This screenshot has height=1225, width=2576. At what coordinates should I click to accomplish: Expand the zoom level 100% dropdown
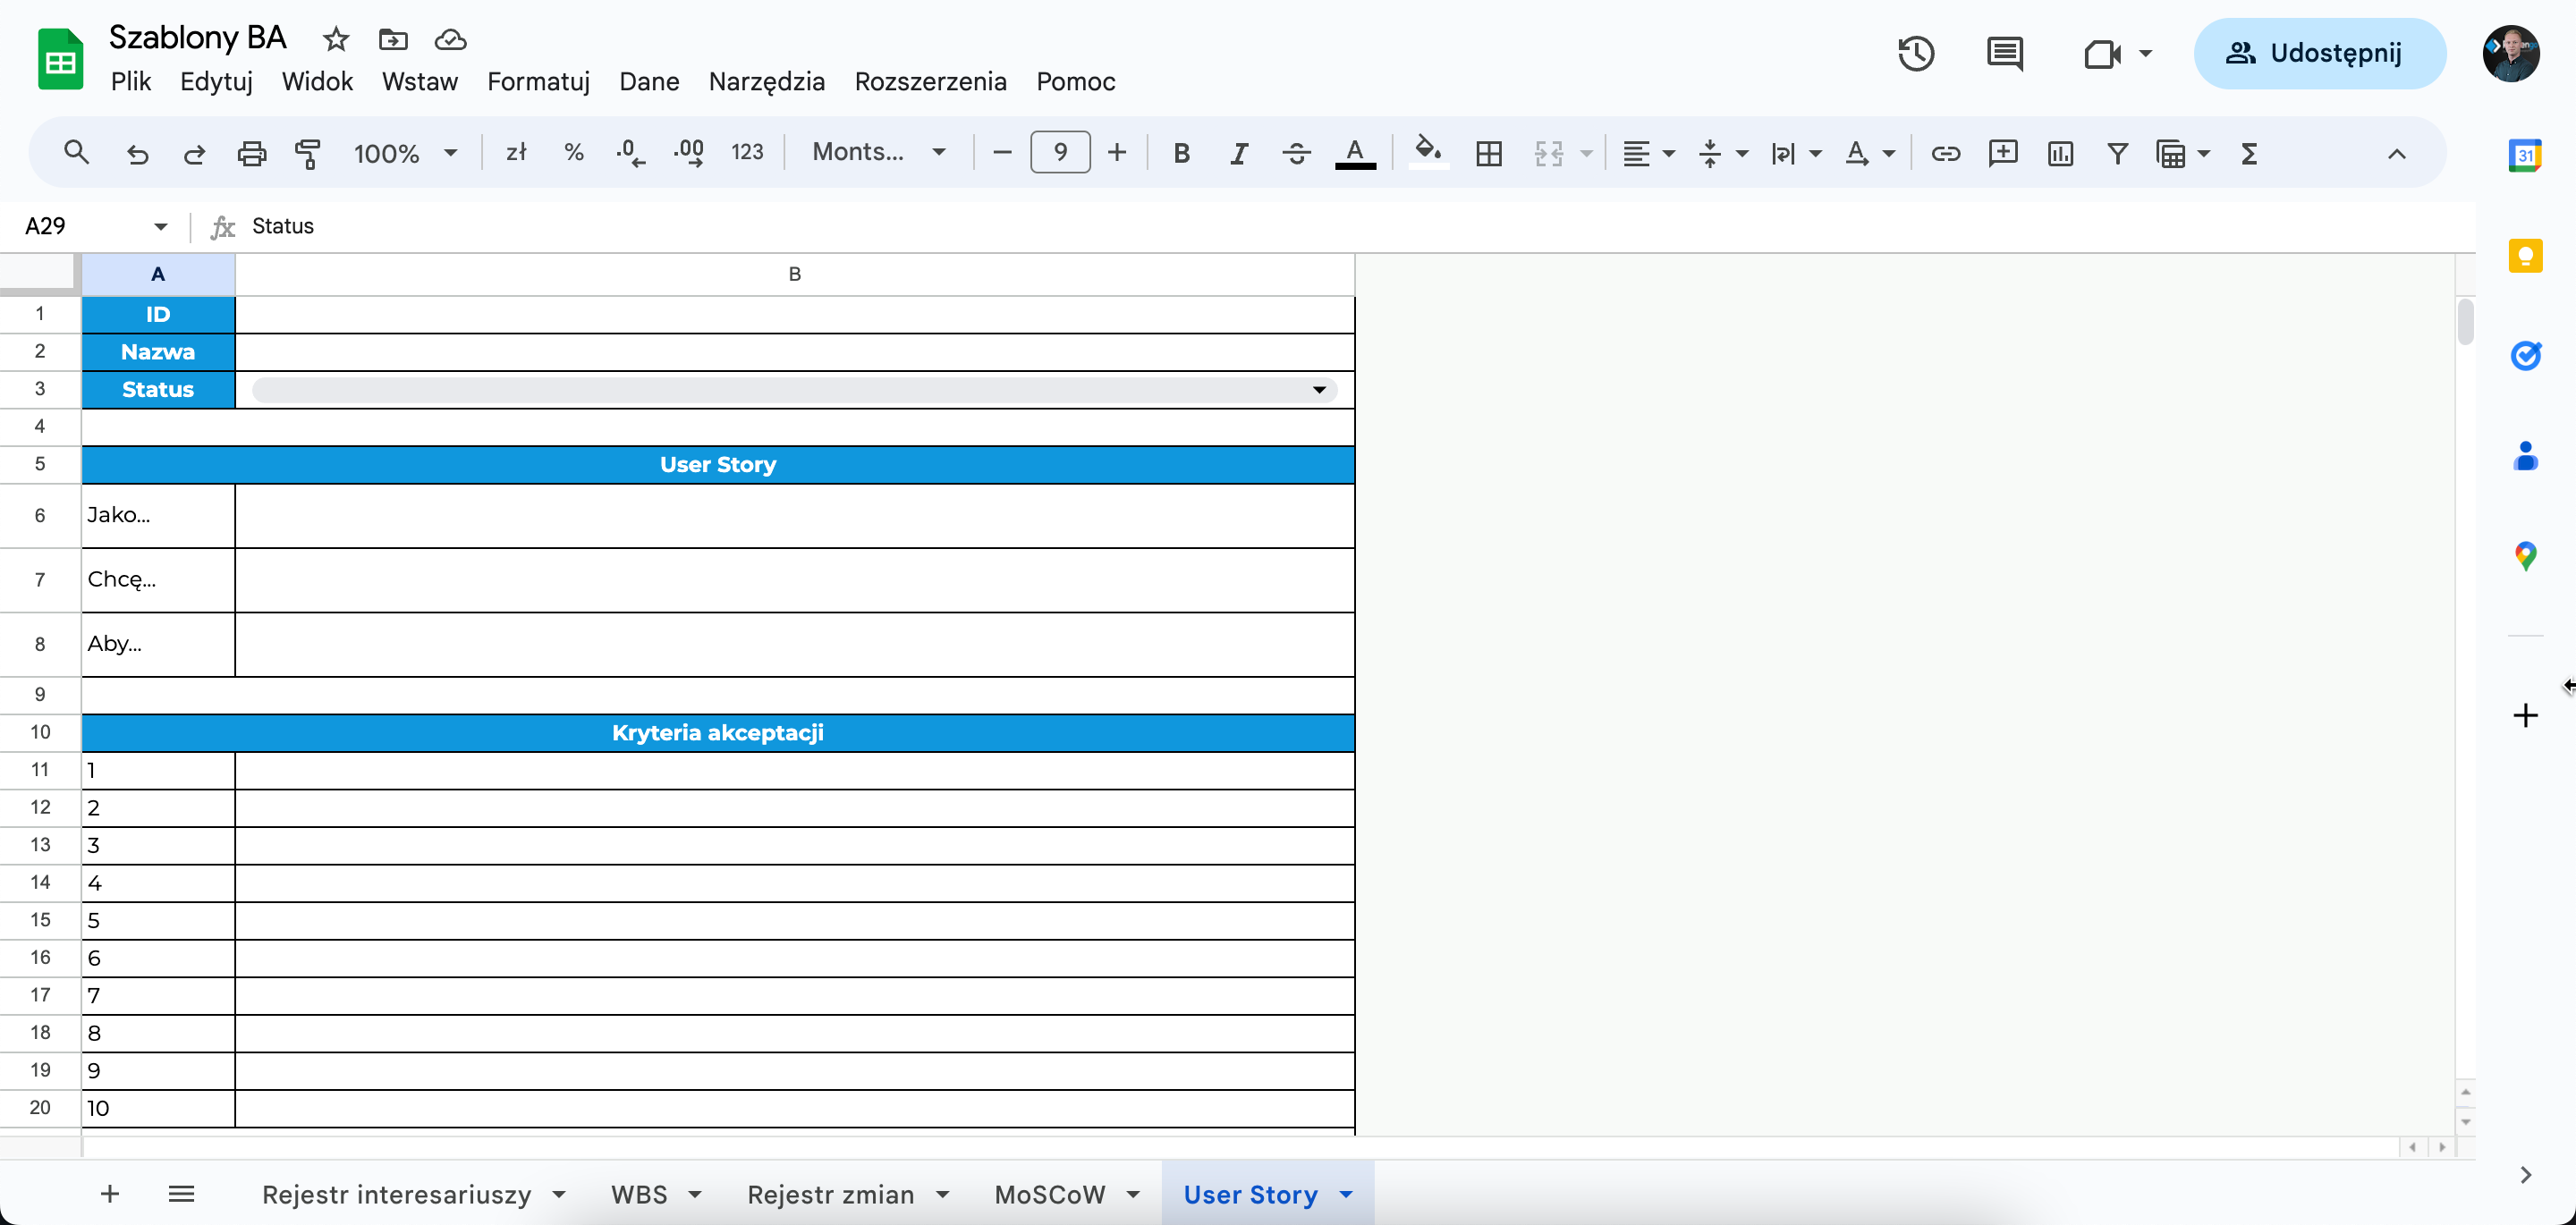pyautogui.click(x=405, y=153)
